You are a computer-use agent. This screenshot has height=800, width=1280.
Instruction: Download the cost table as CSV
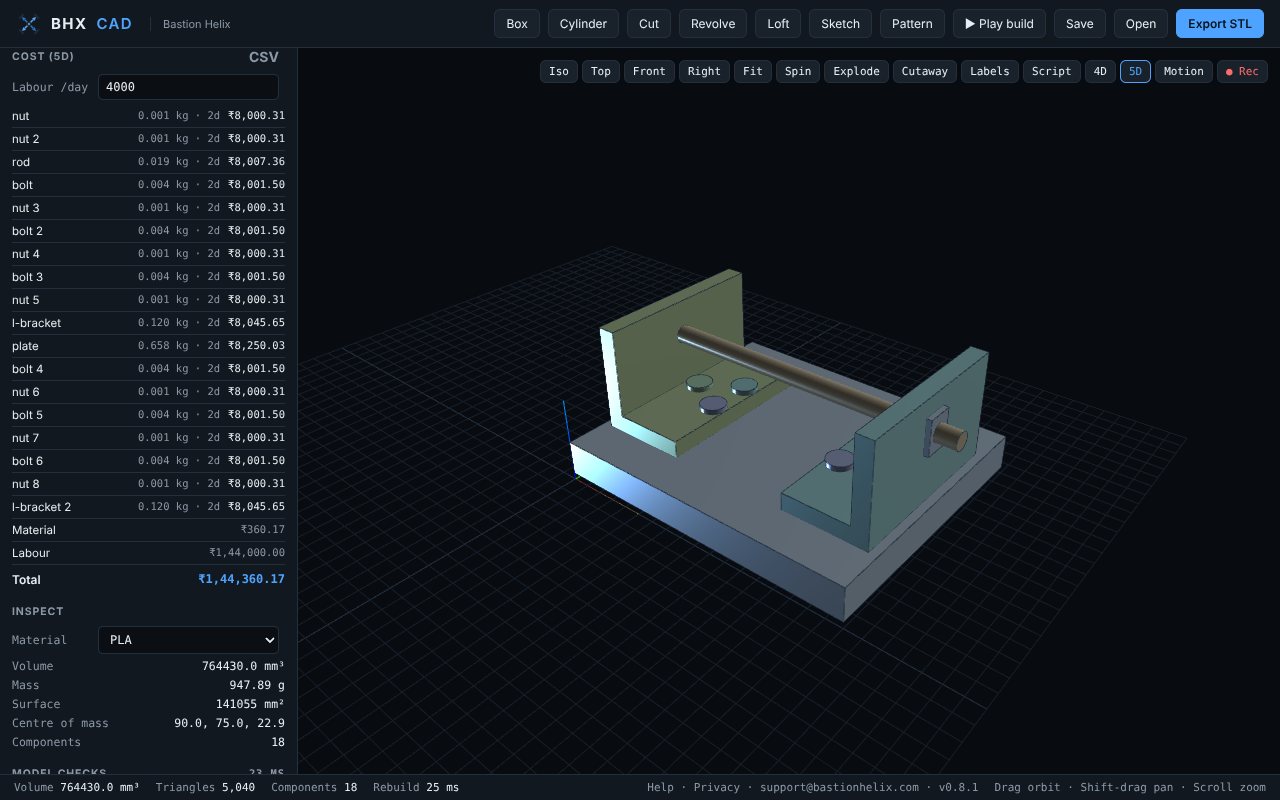[x=264, y=57]
